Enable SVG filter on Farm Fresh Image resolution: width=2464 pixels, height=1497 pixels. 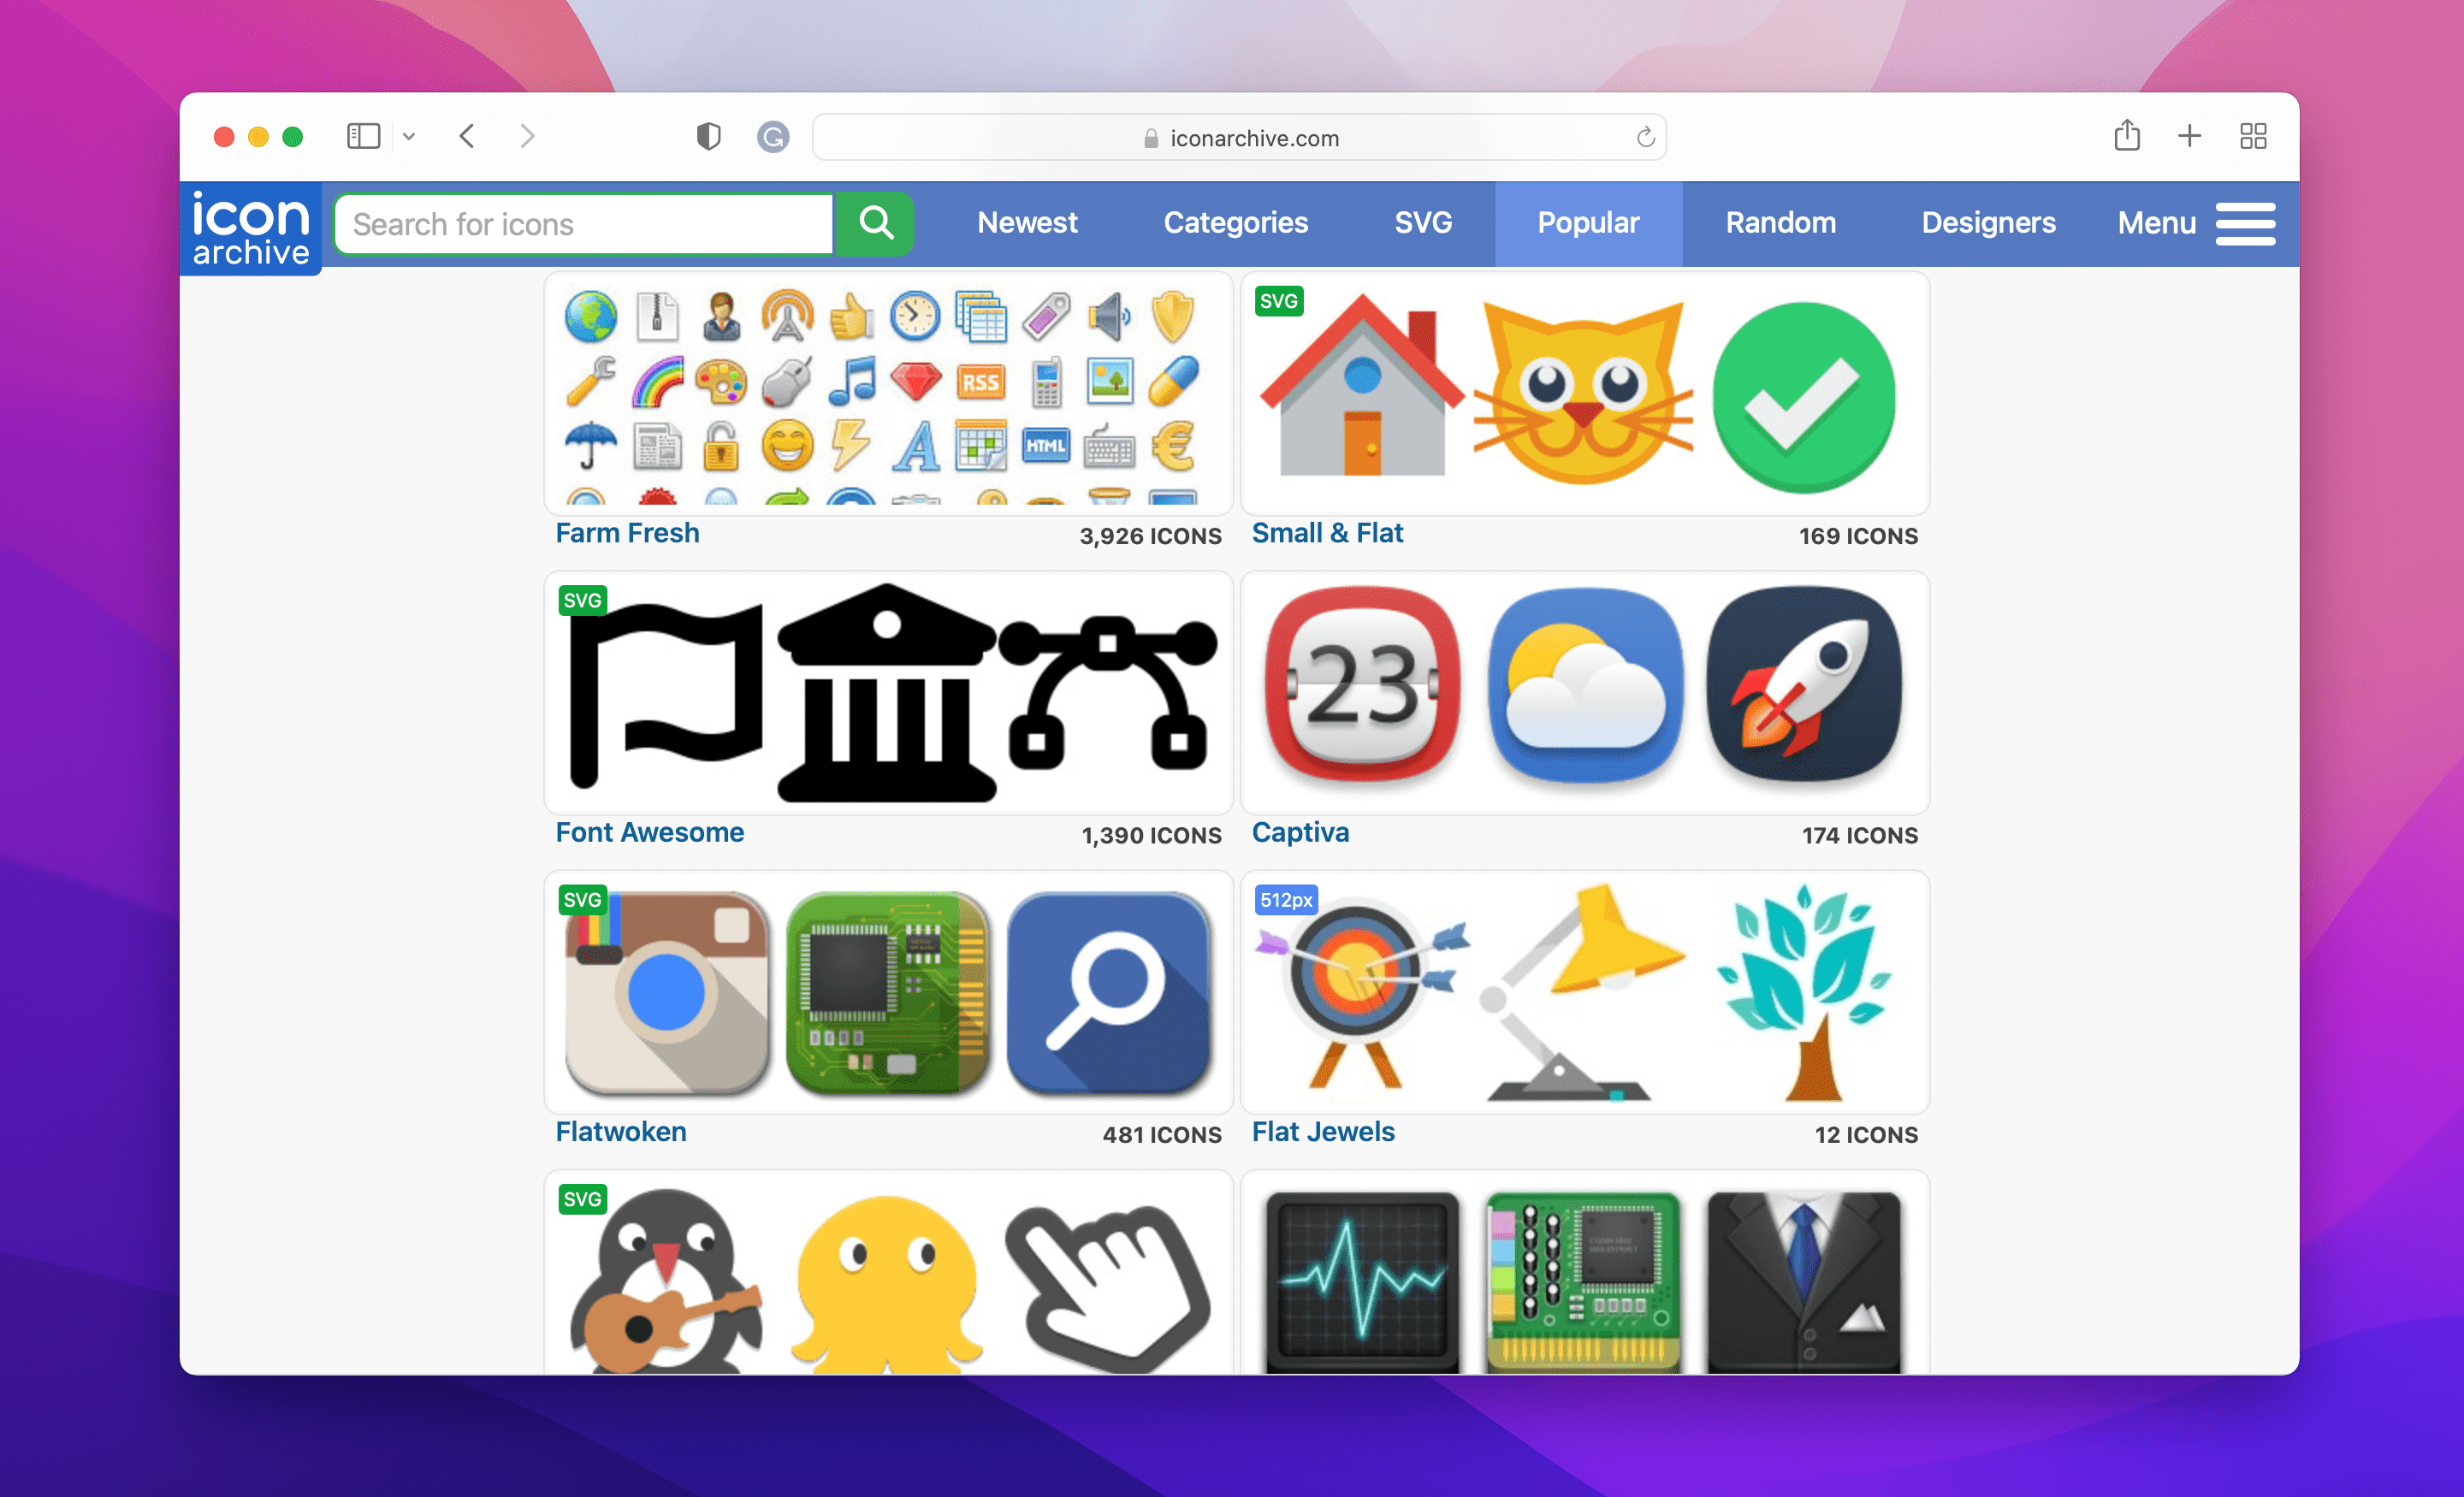pyautogui.click(x=581, y=600)
